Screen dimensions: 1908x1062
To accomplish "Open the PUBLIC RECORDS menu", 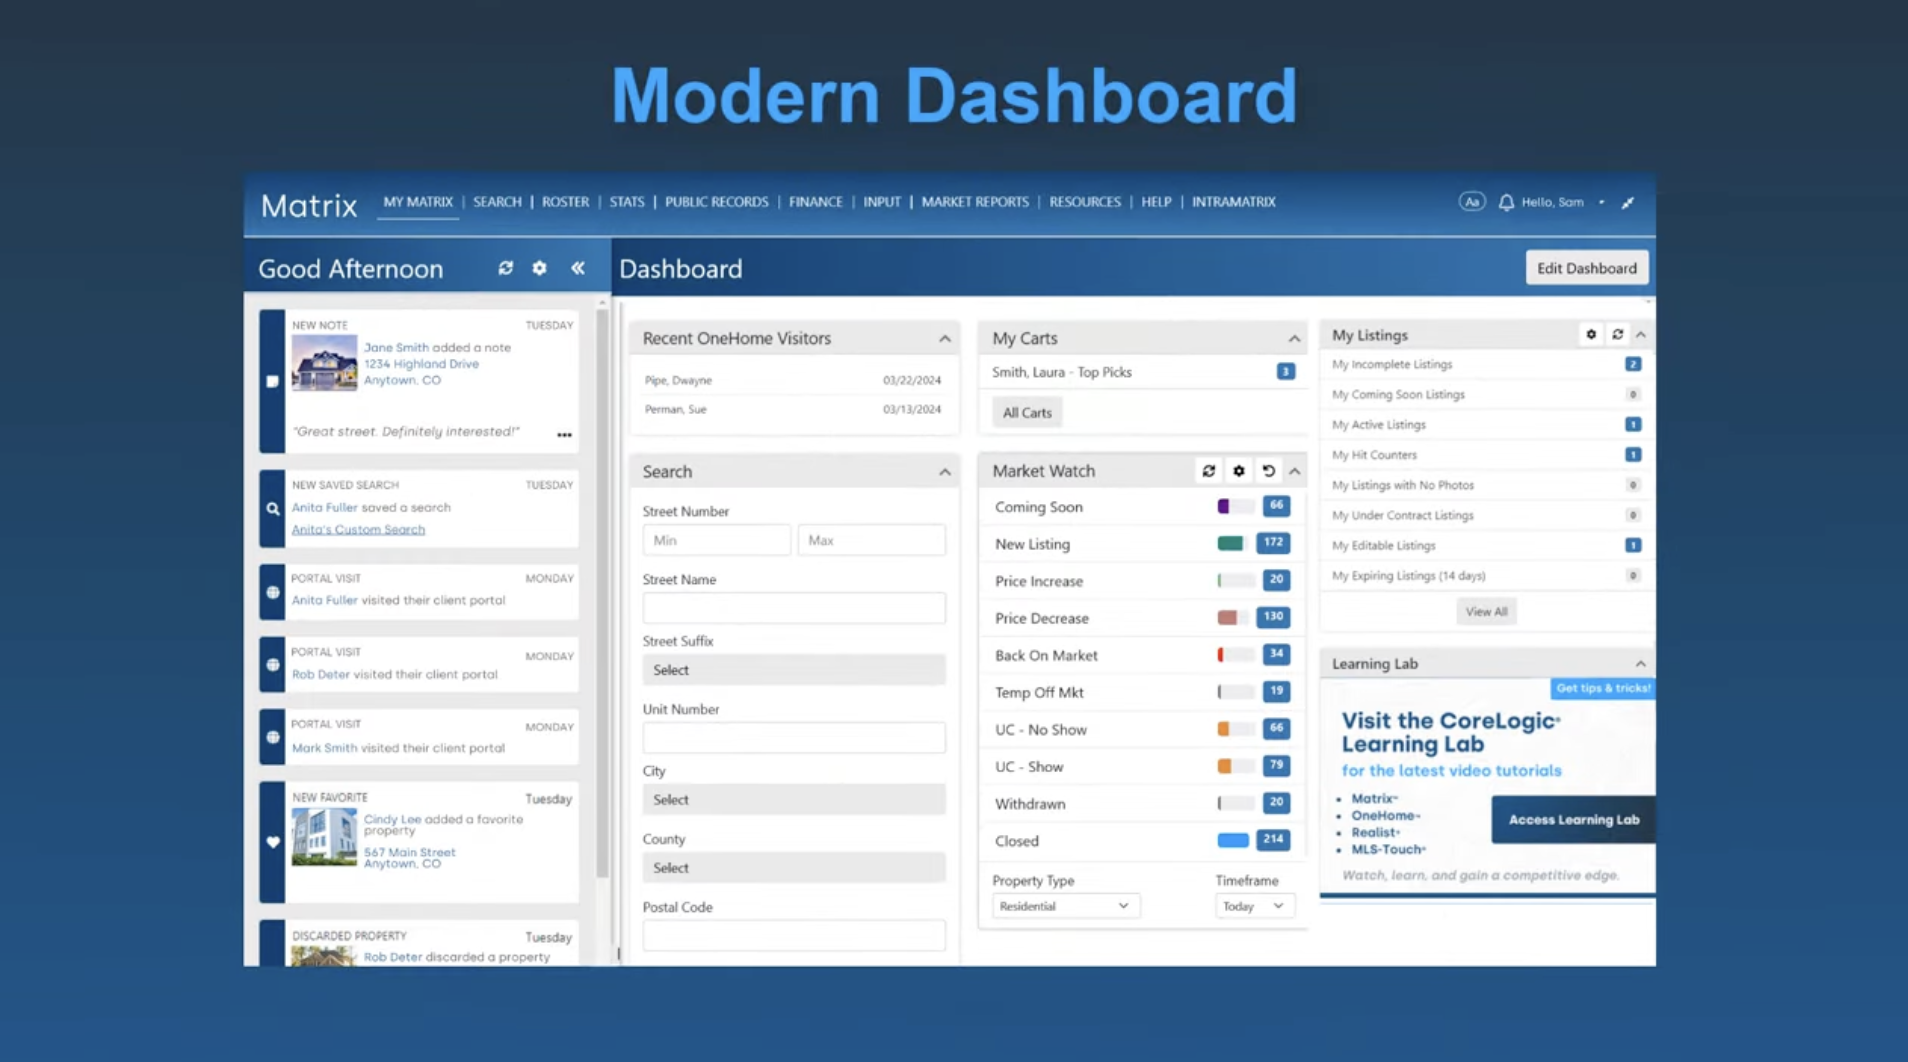I will 717,201.
